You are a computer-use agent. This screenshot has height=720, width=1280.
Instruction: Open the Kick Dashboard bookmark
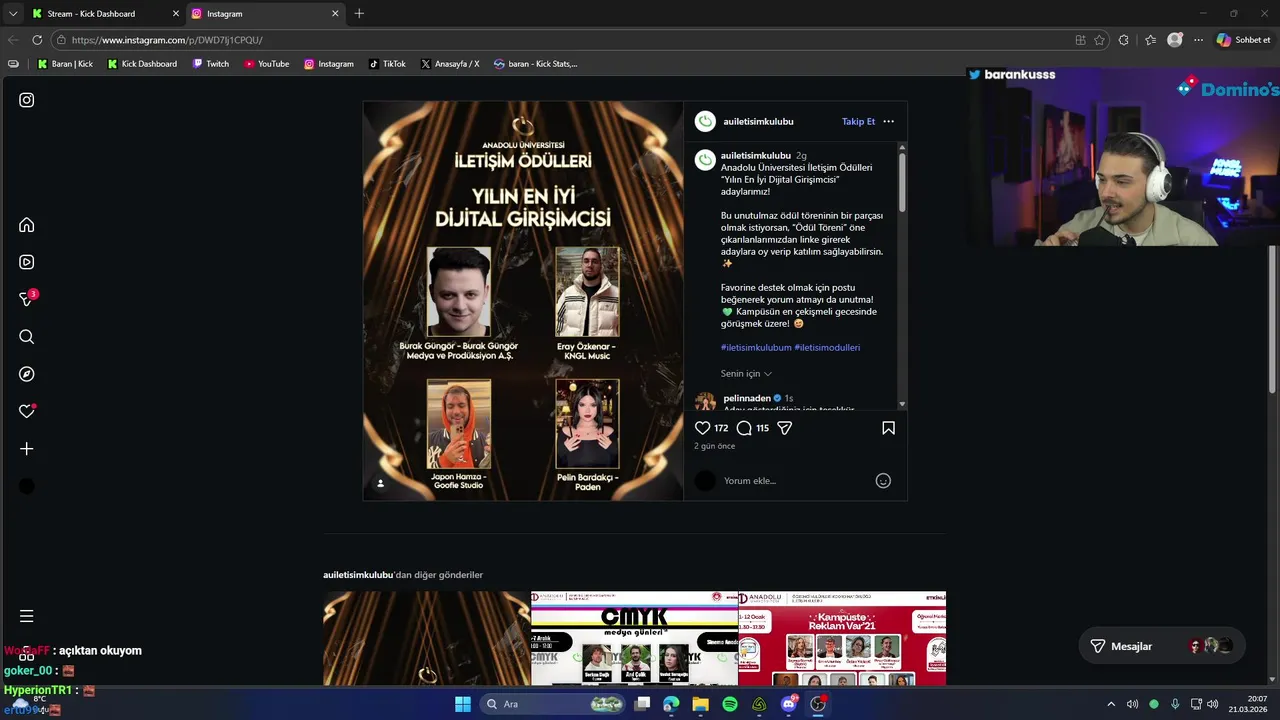point(142,64)
